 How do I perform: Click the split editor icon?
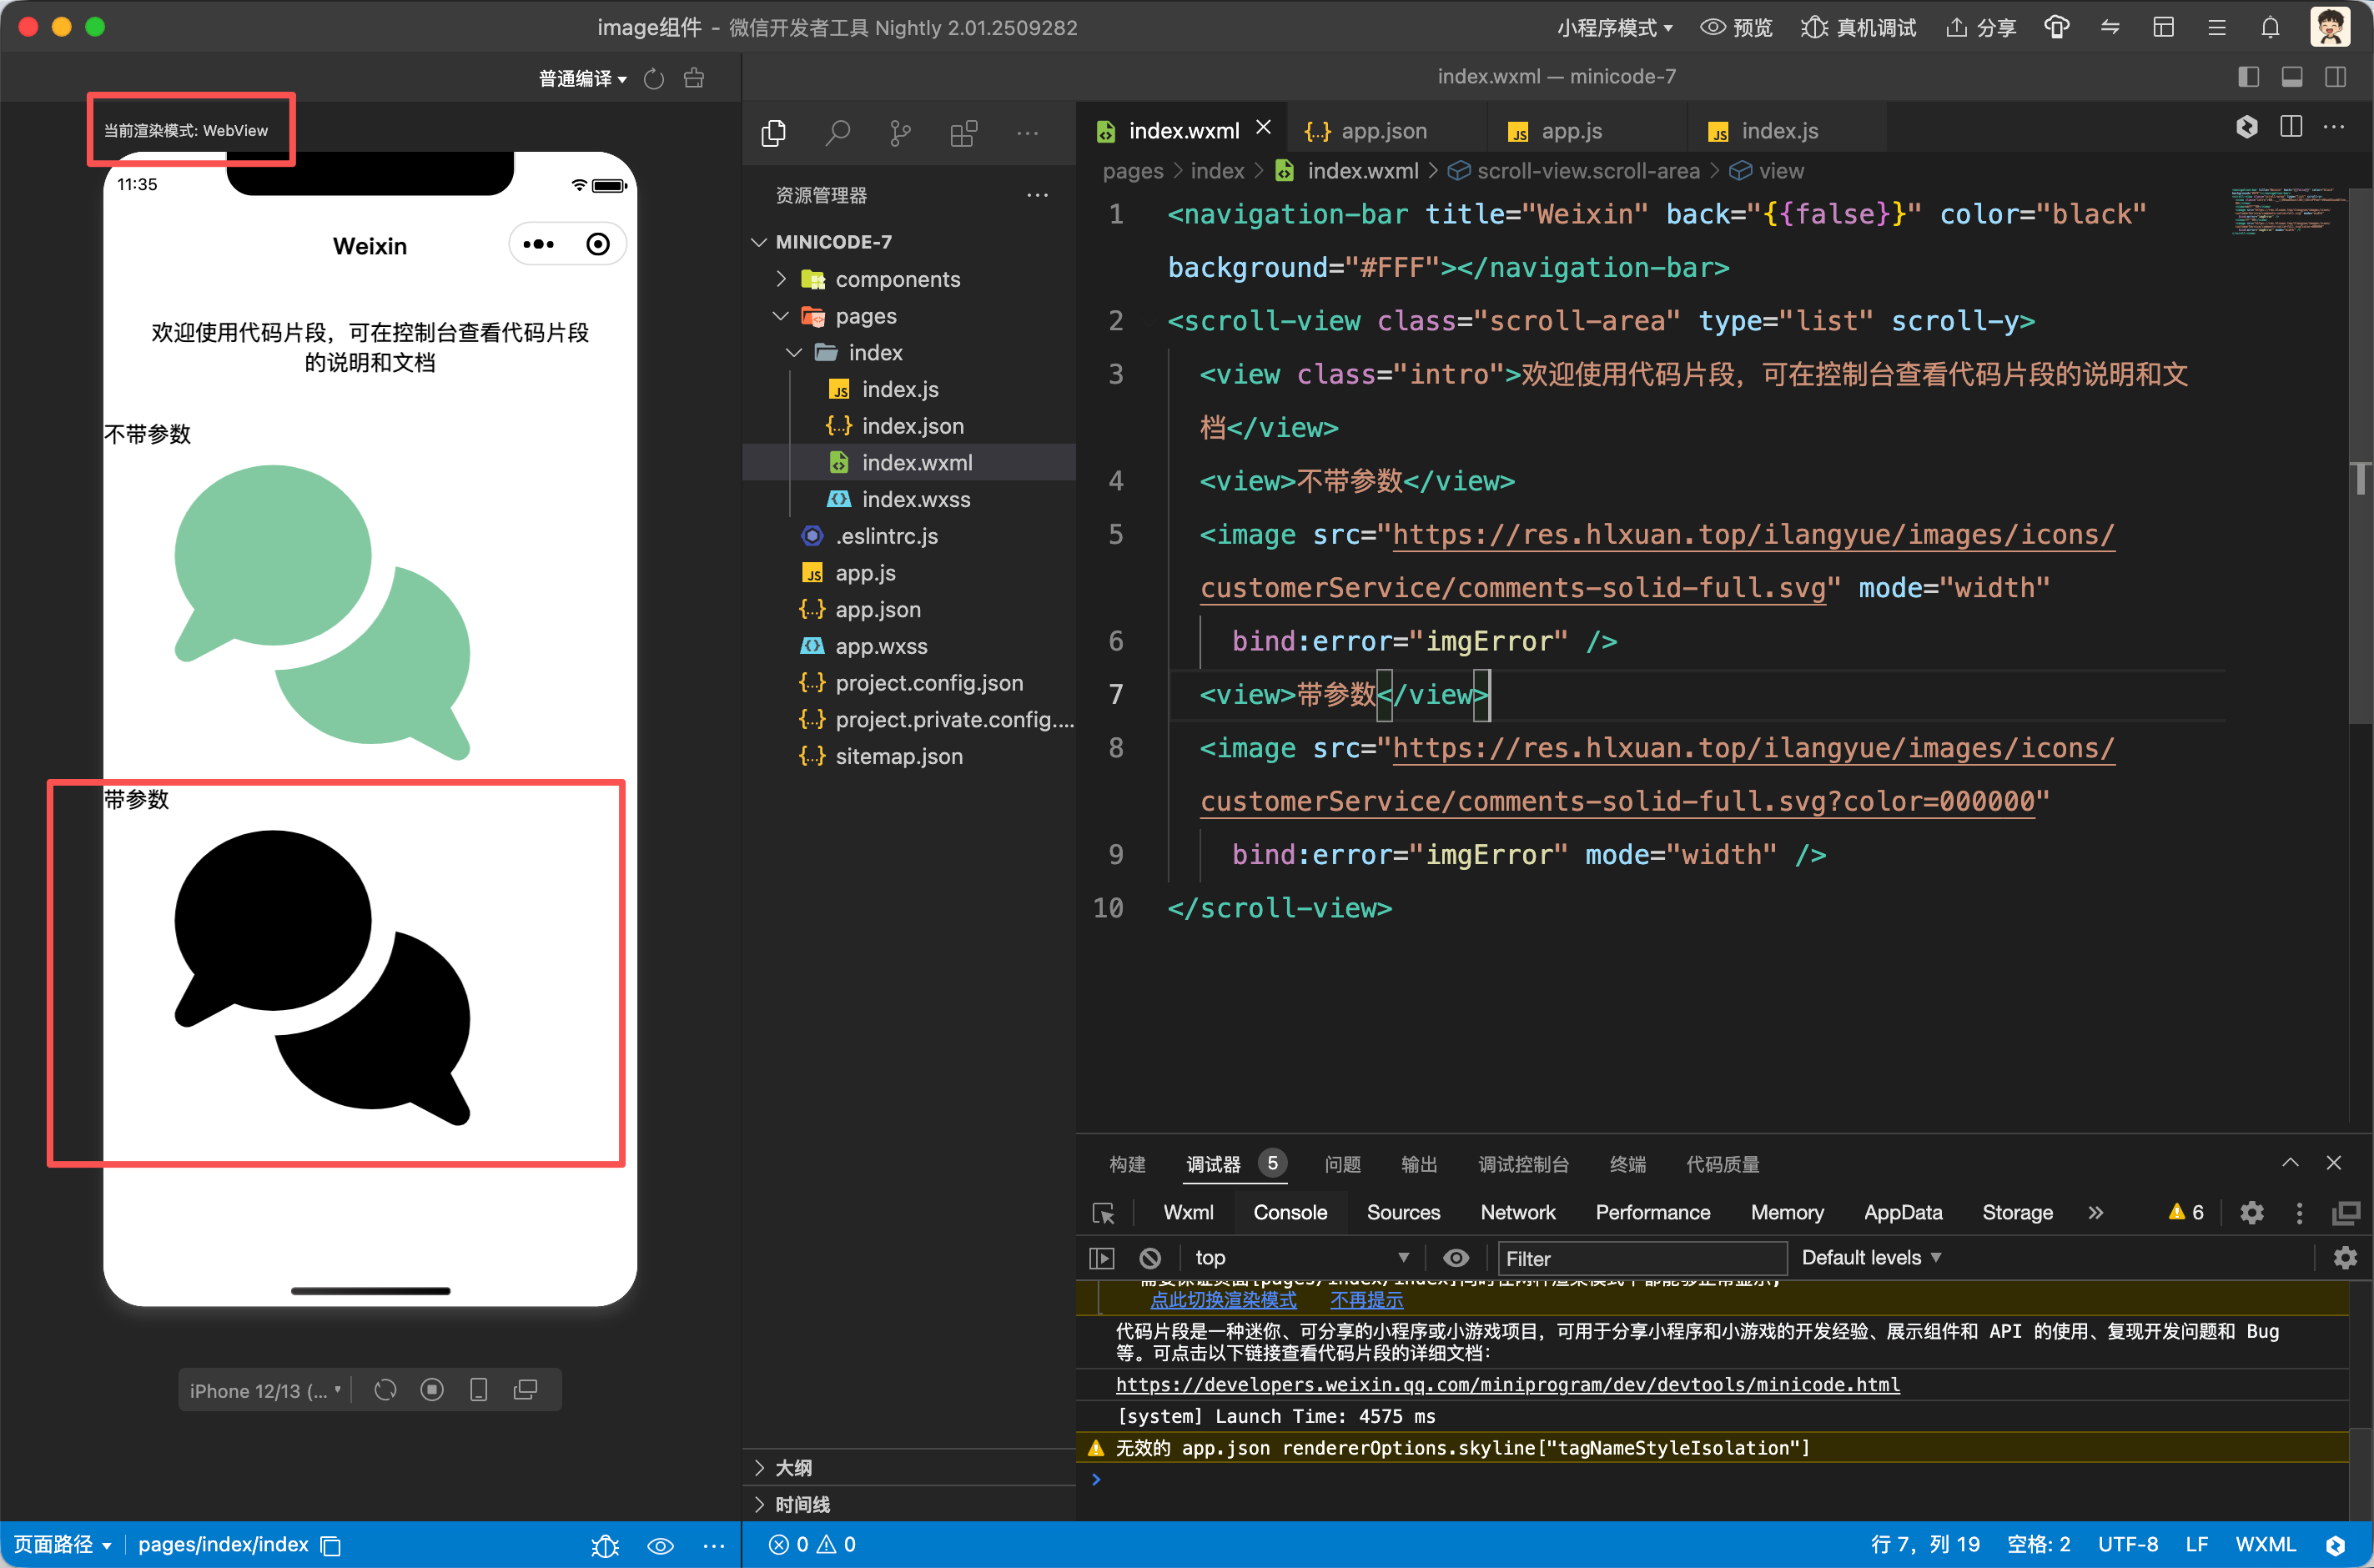(2290, 127)
